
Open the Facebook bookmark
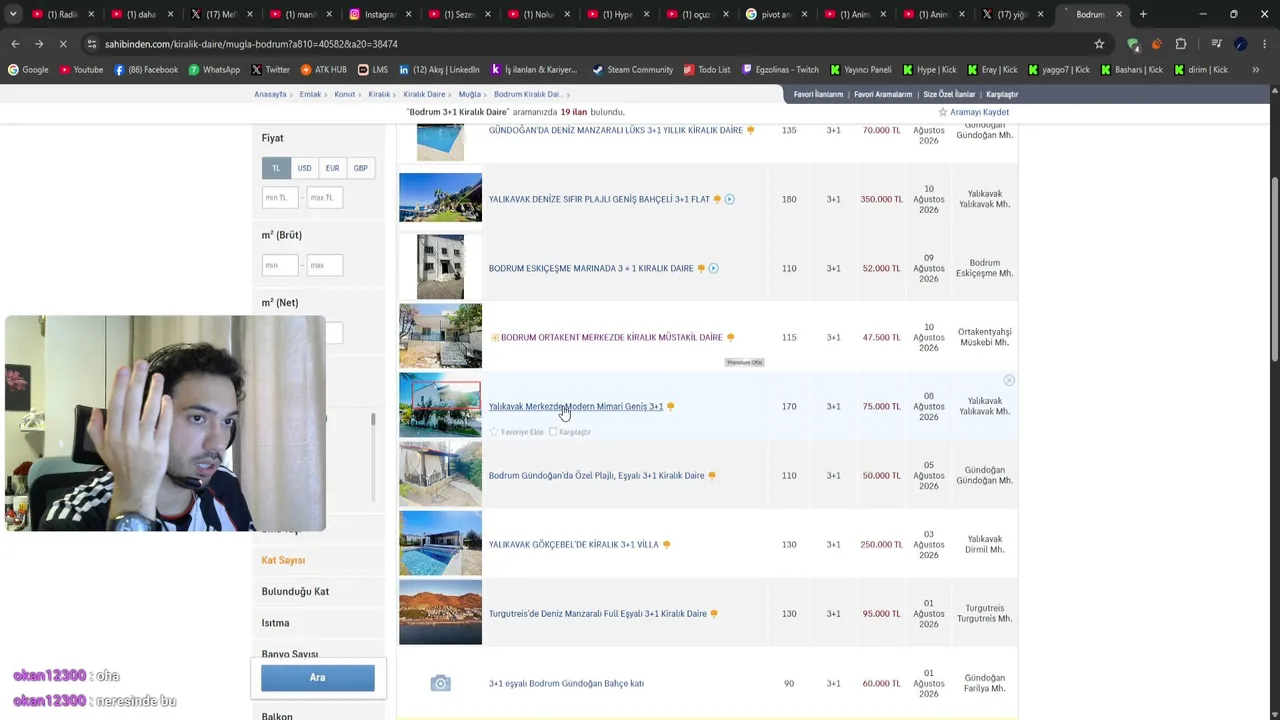146,70
